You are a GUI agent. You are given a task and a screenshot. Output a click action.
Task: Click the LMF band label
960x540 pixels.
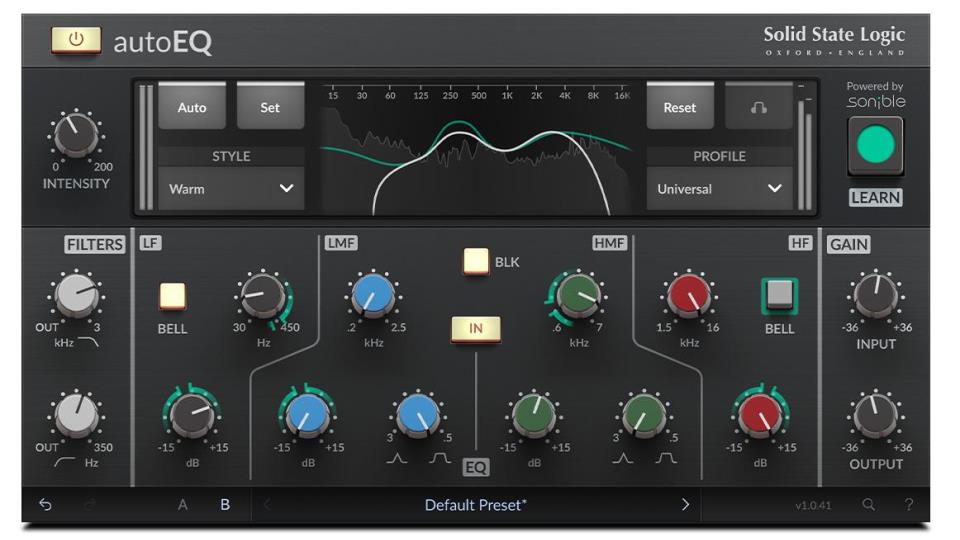341,243
